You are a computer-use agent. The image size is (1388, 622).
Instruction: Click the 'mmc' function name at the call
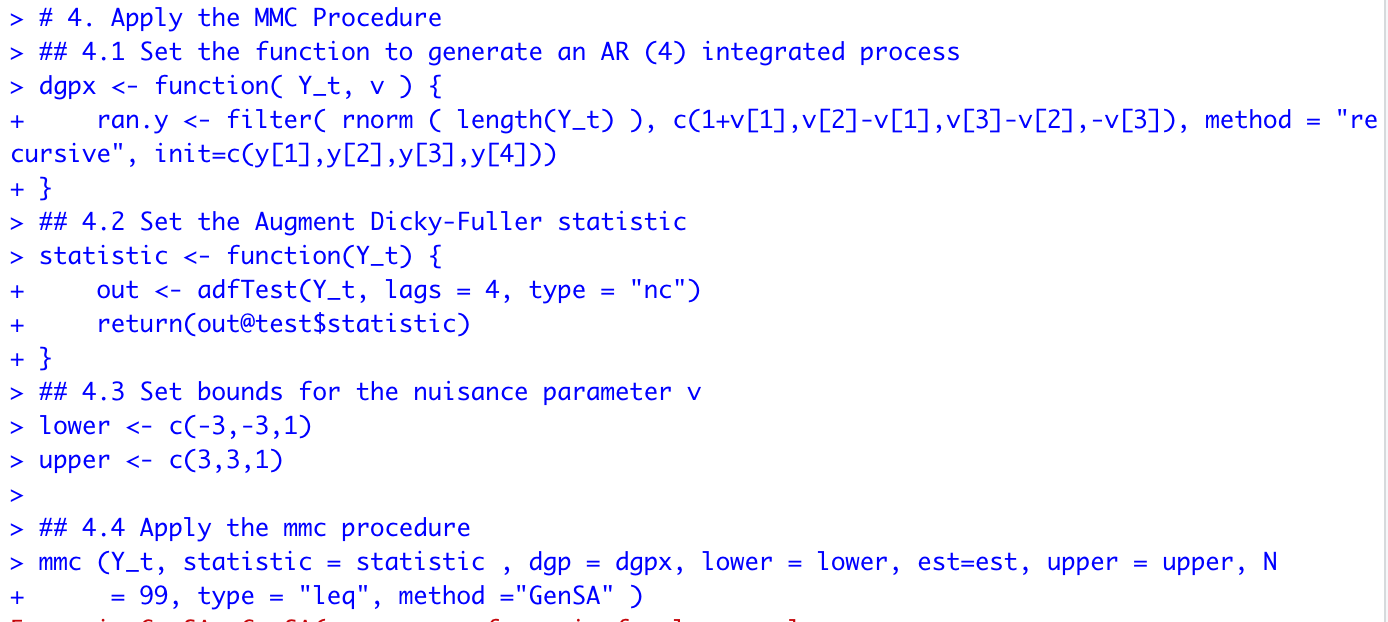coord(60,562)
